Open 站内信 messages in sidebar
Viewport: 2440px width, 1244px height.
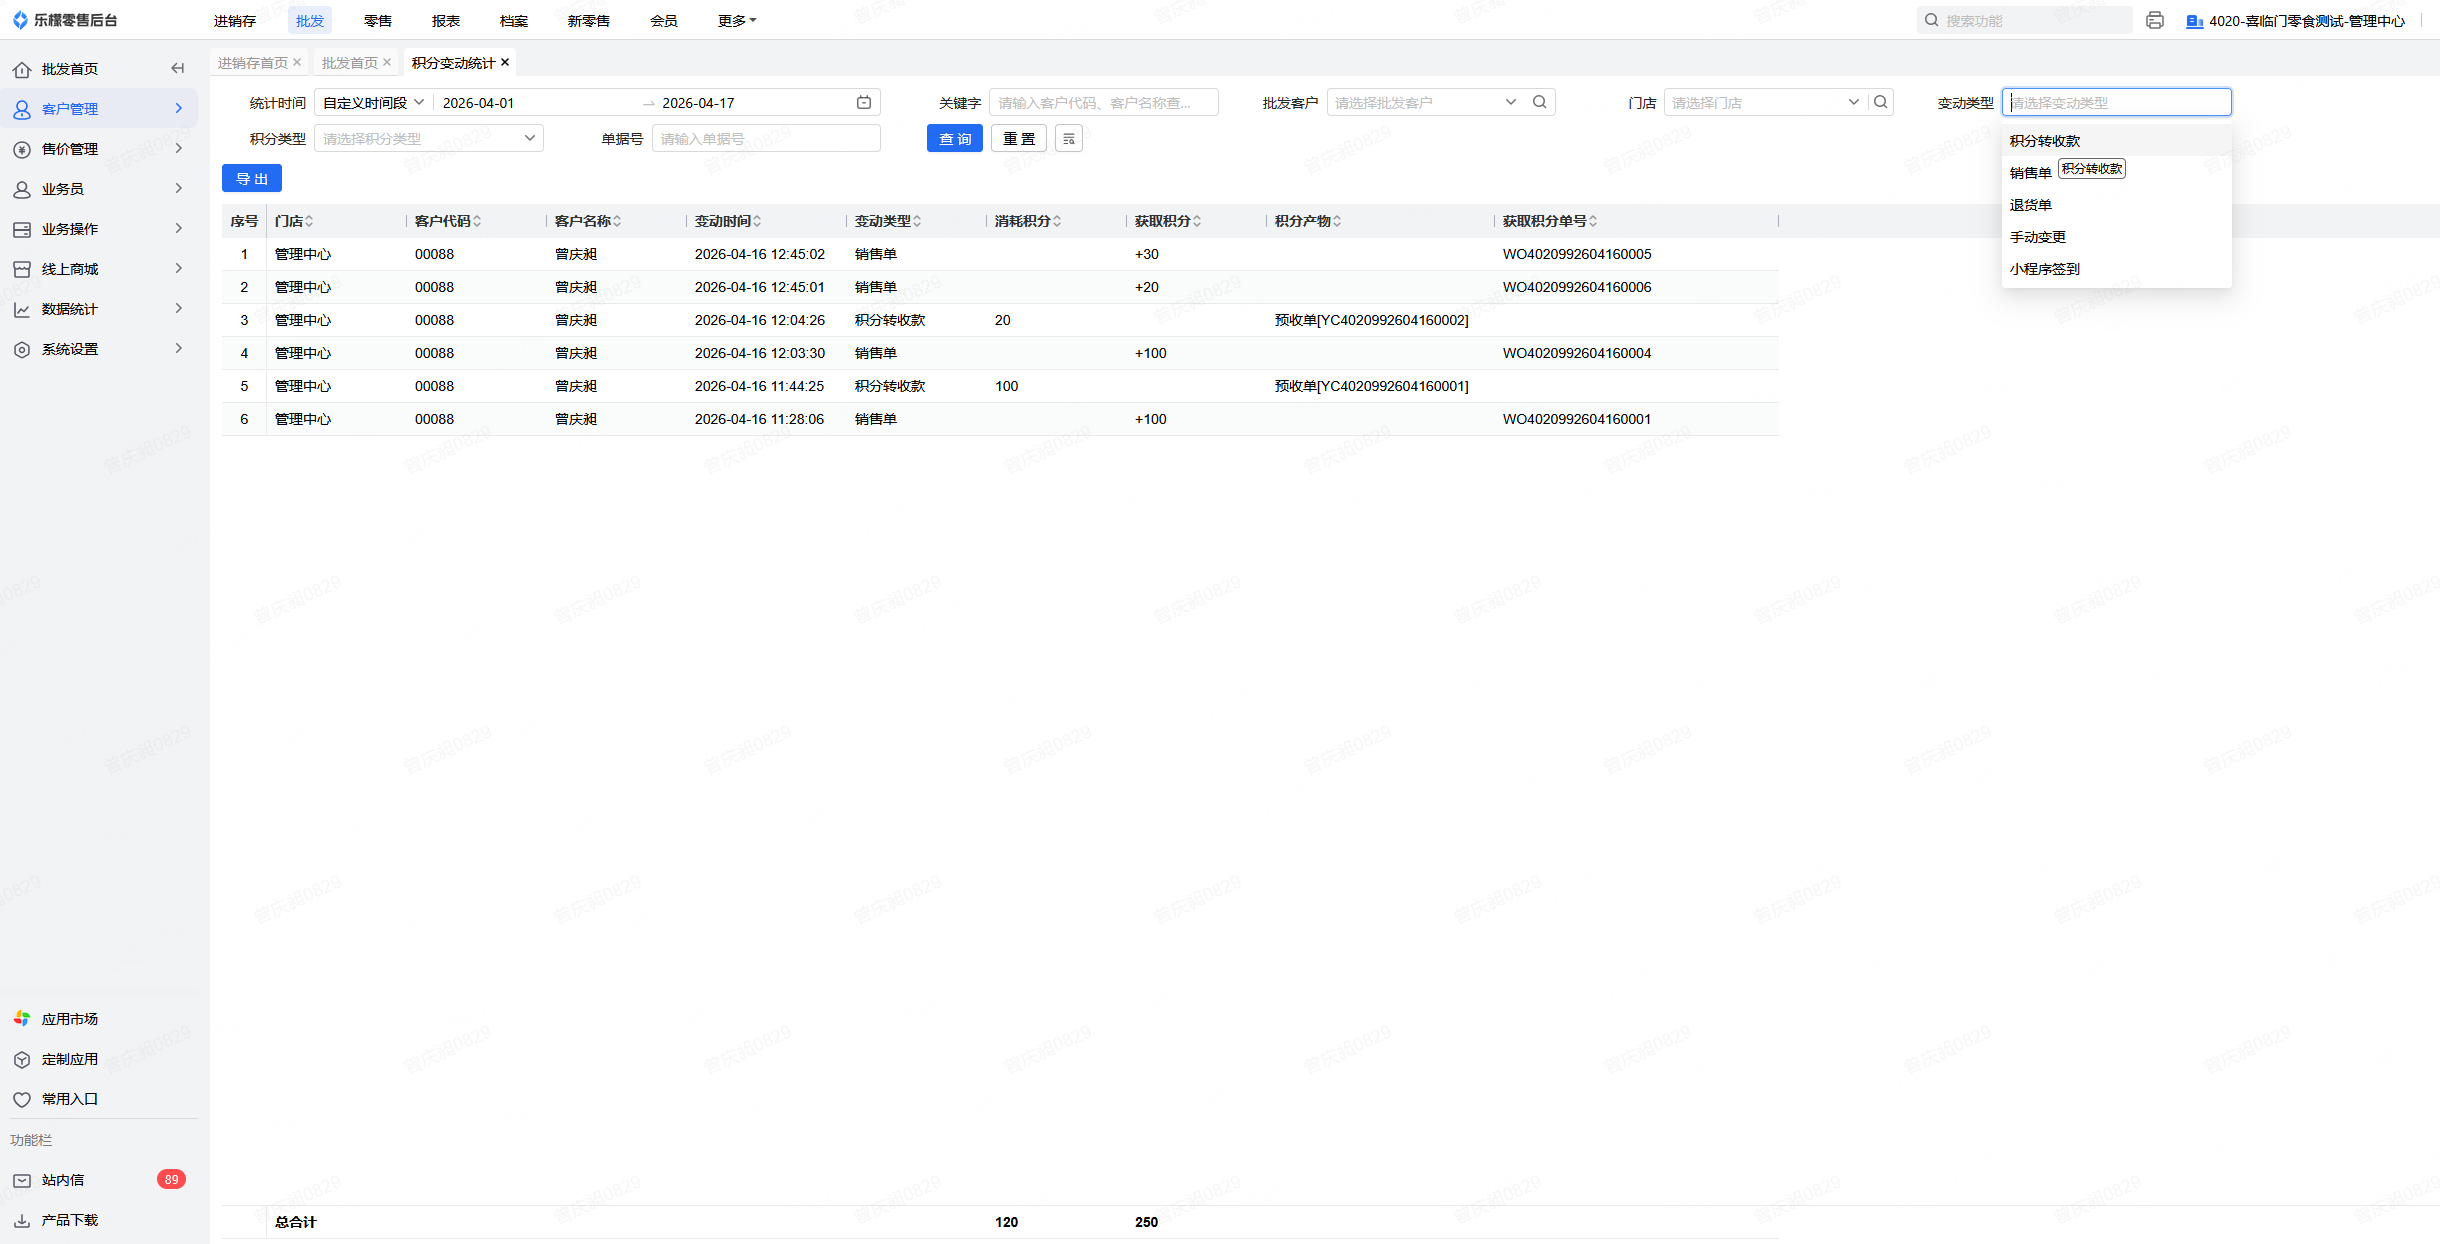63,1180
